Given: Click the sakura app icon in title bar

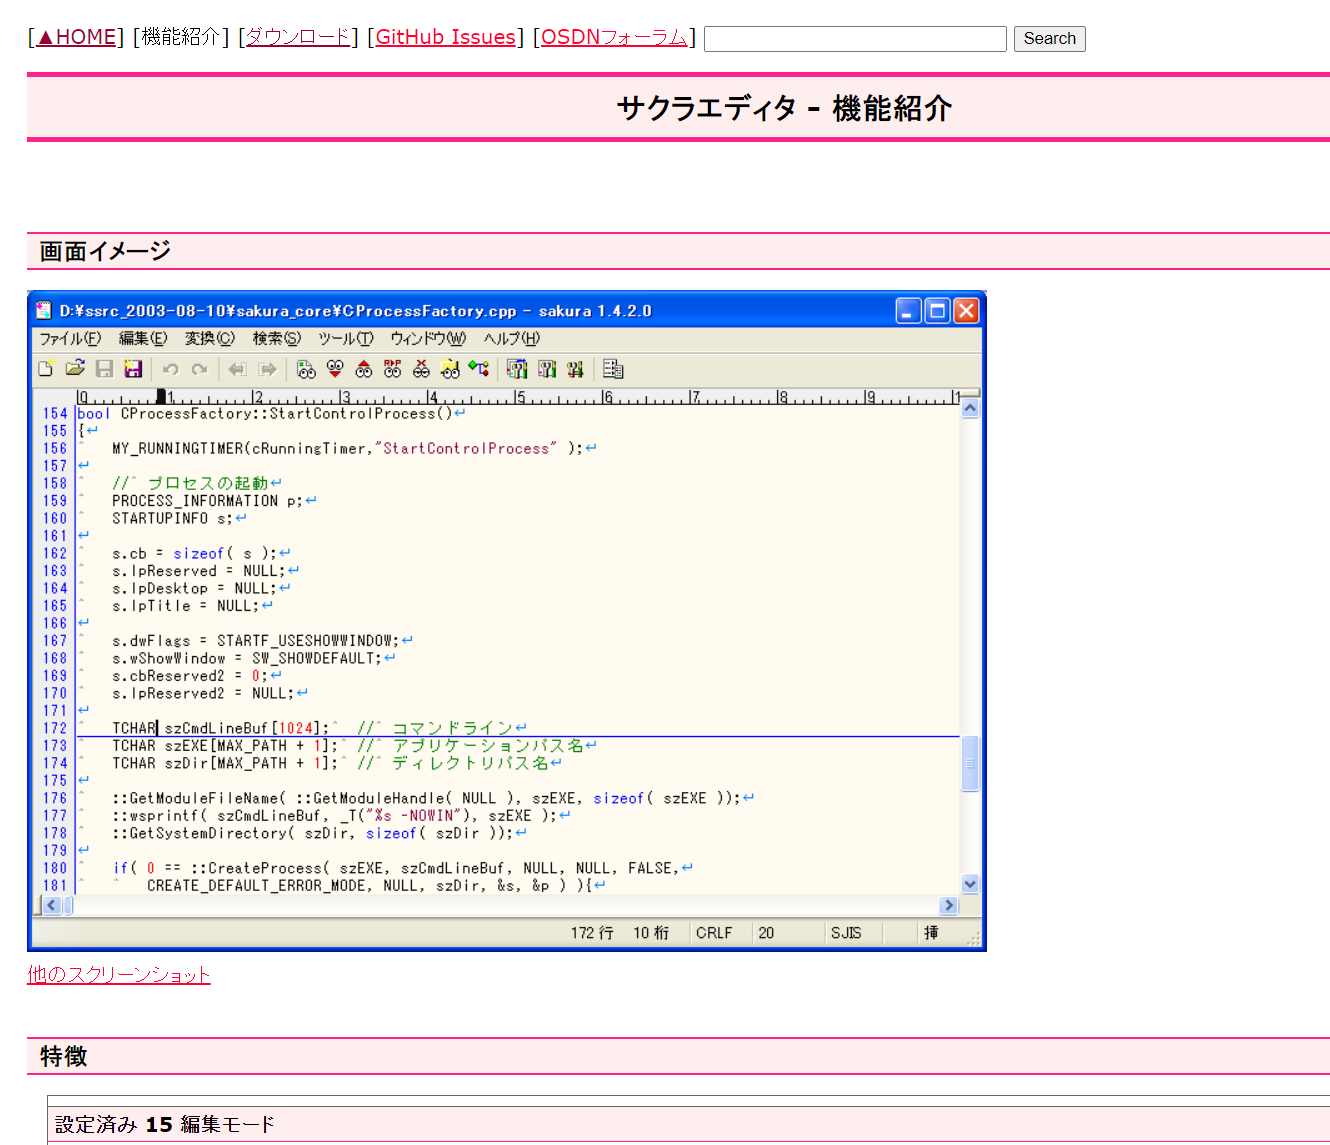Looking at the screenshot, I should pyautogui.click(x=44, y=310).
